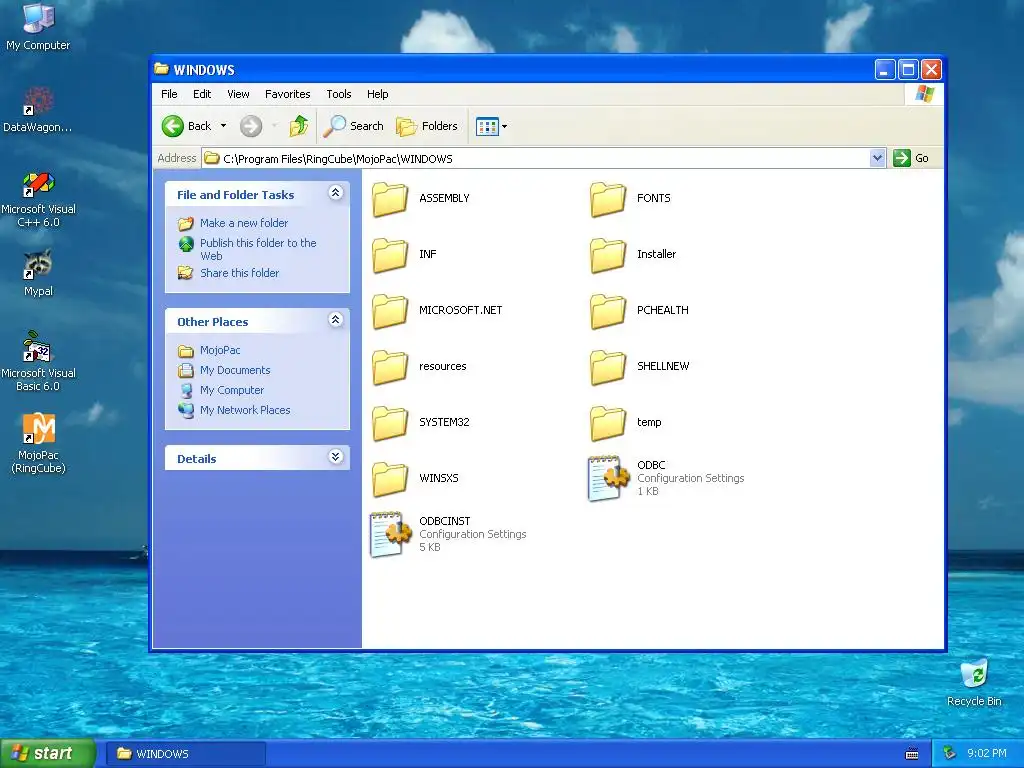Open the View menu

point(238,94)
